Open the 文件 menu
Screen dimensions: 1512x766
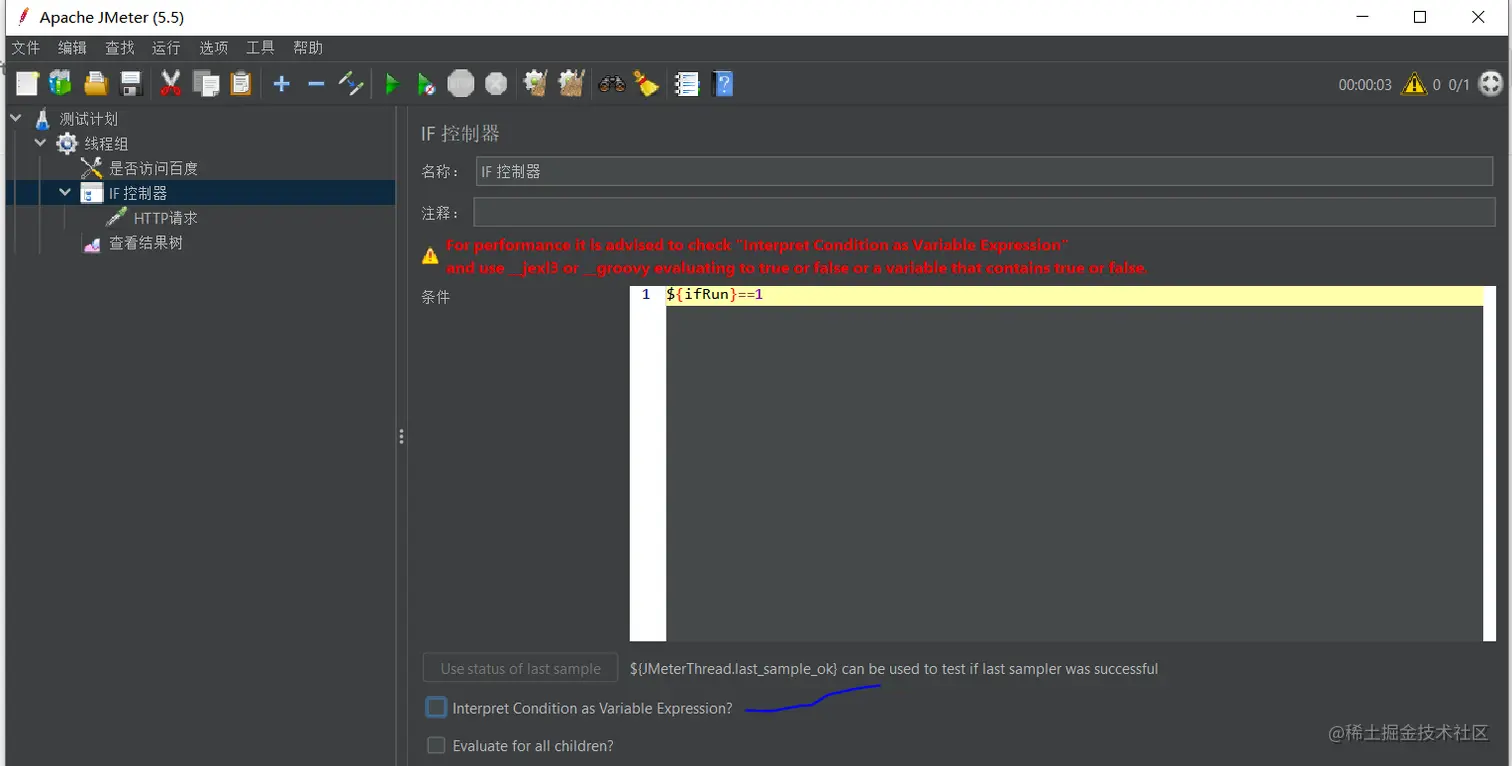coord(26,48)
